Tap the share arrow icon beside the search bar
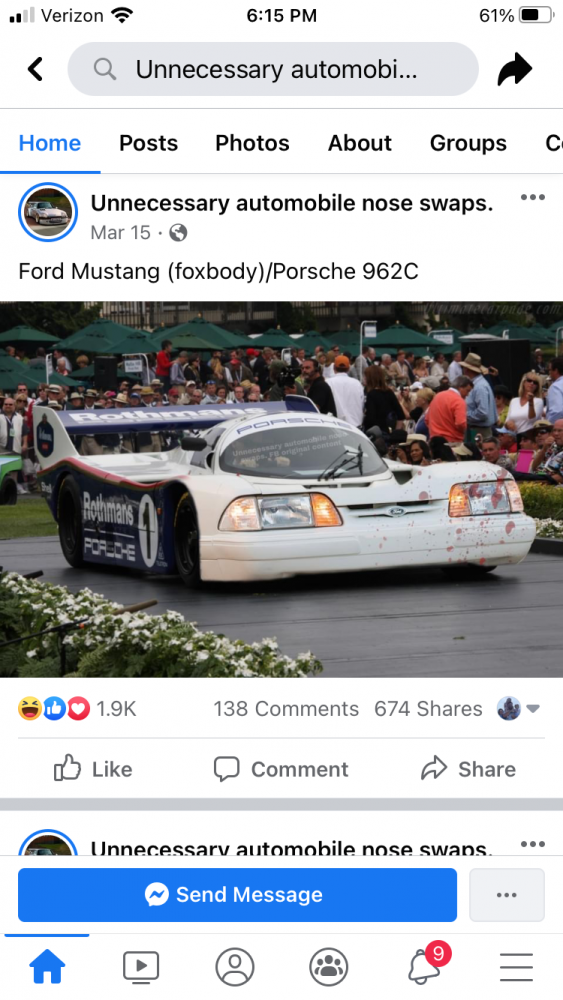This screenshot has width=563, height=1000. pyautogui.click(x=515, y=69)
